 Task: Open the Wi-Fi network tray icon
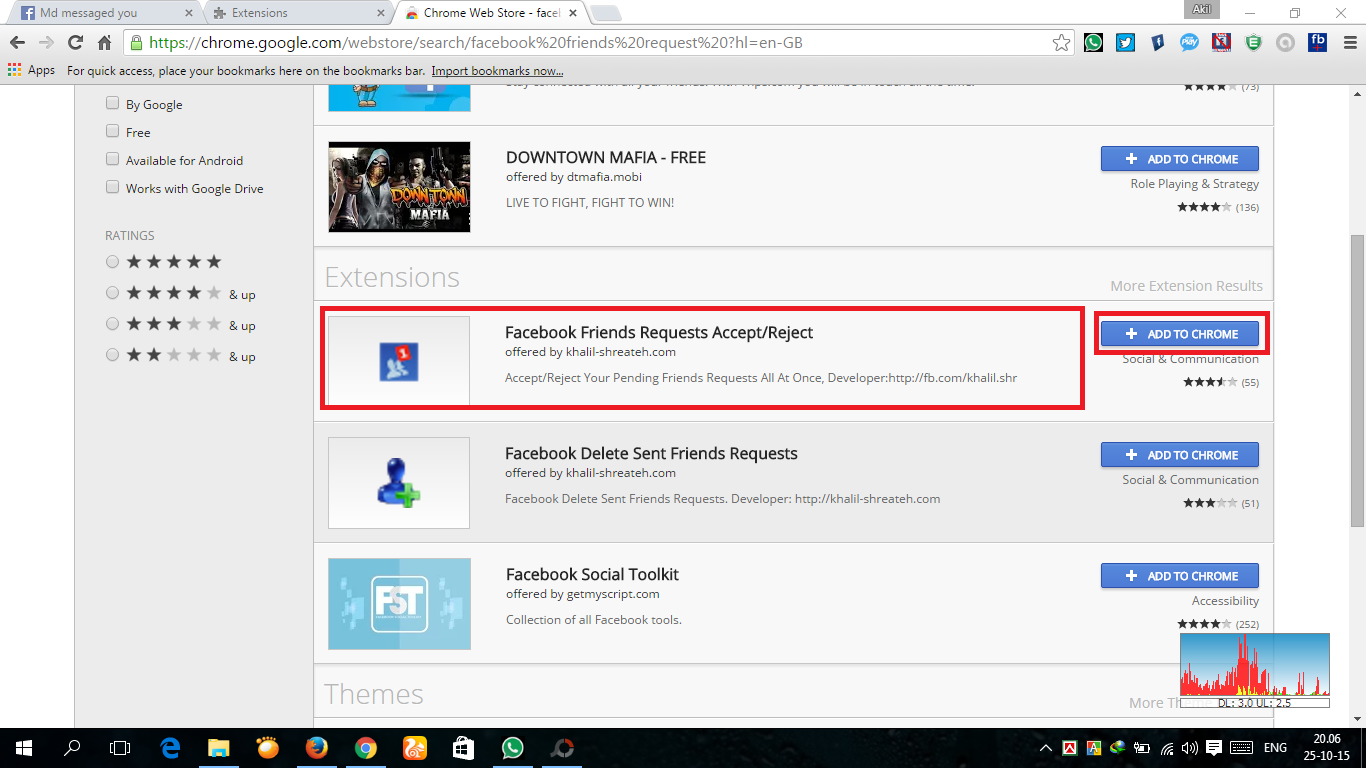(x=1165, y=748)
